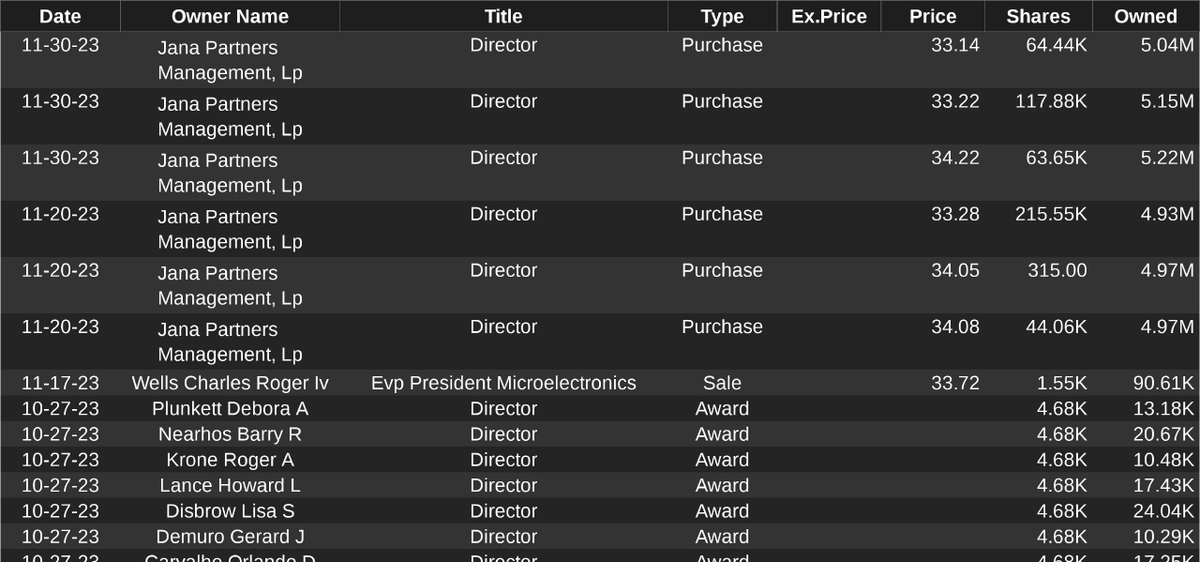
Task: Click the Sale type cell
Action: pyautogui.click(x=722, y=383)
